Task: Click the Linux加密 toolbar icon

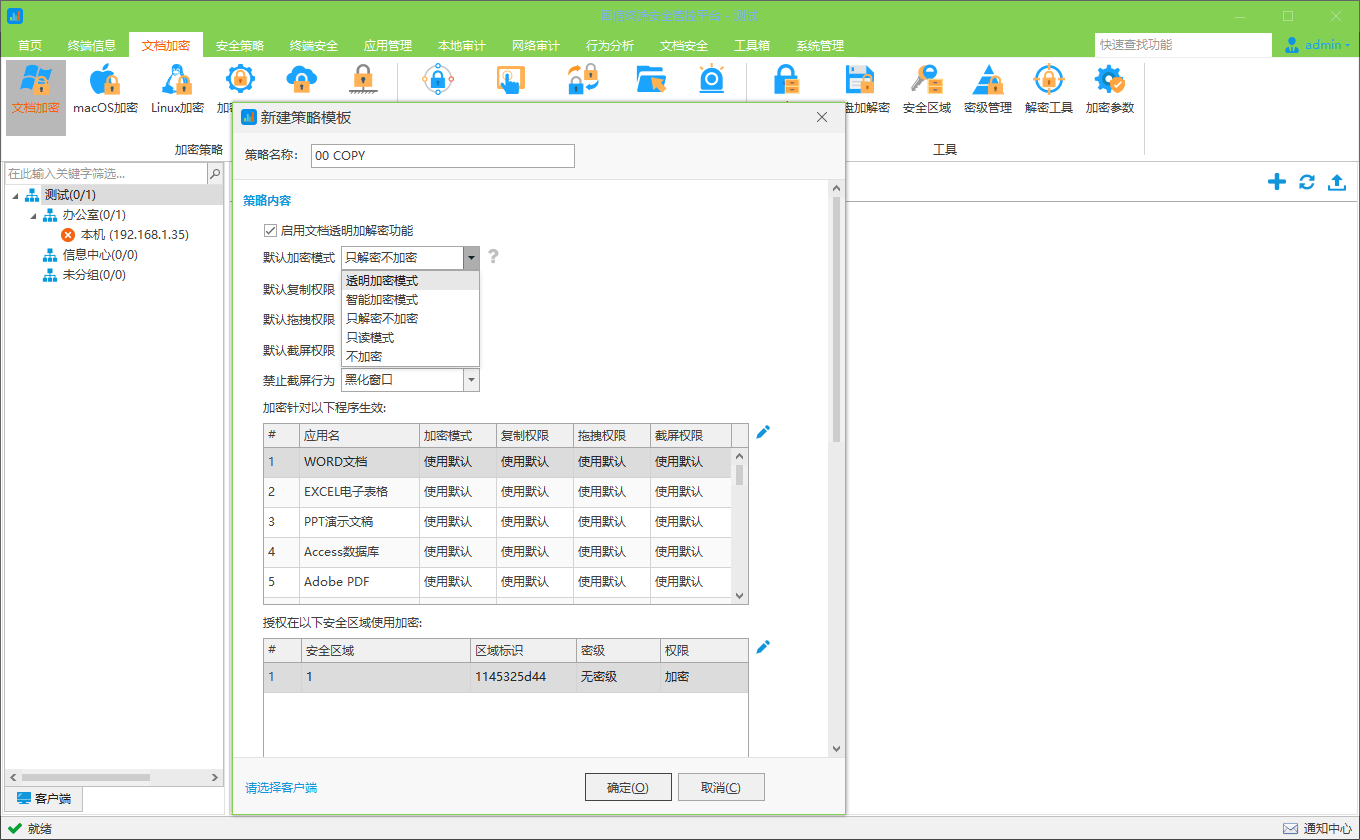Action: click(177, 90)
